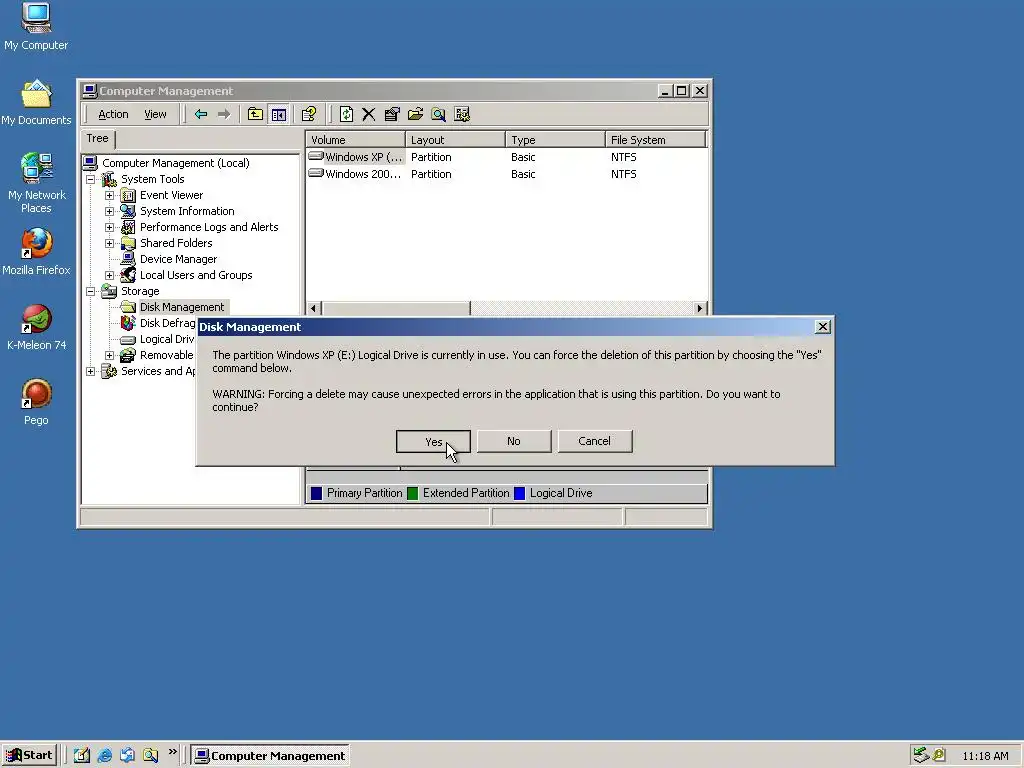The height and width of the screenshot is (768, 1024).
Task: Click the Logical Drive legend swatch
Action: [x=520, y=494]
